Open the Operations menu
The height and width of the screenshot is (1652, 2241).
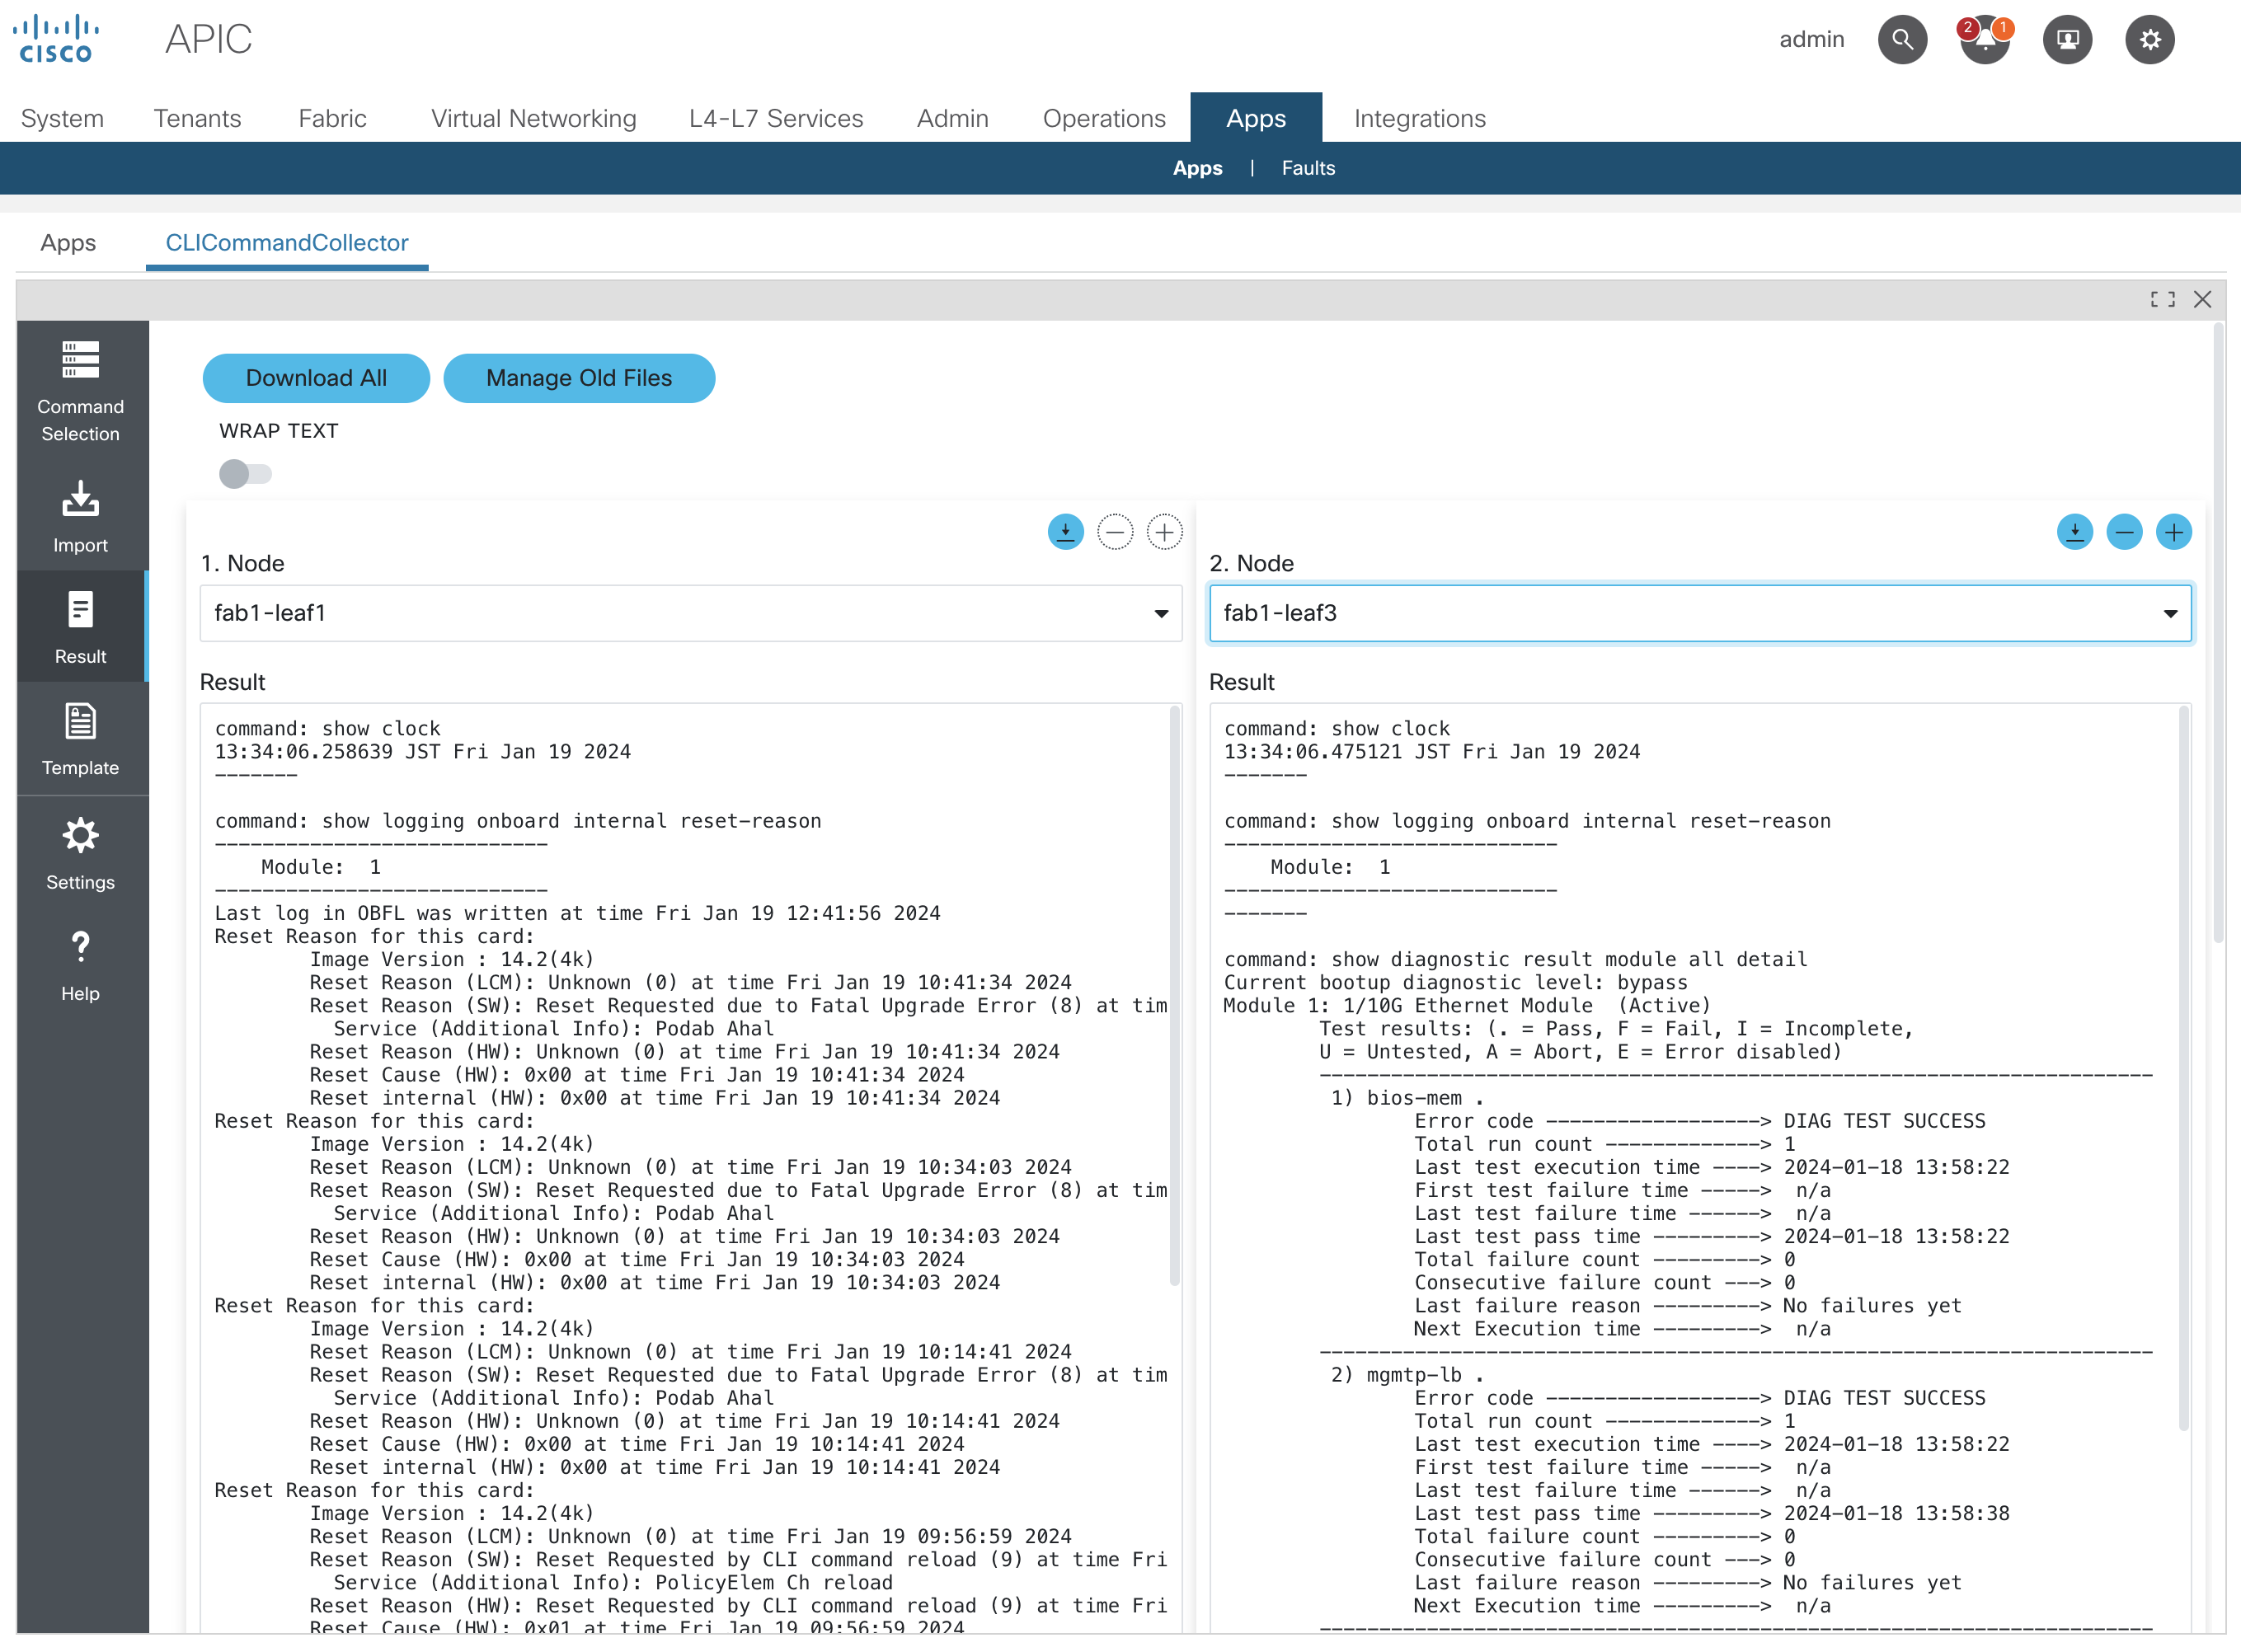click(x=1104, y=118)
